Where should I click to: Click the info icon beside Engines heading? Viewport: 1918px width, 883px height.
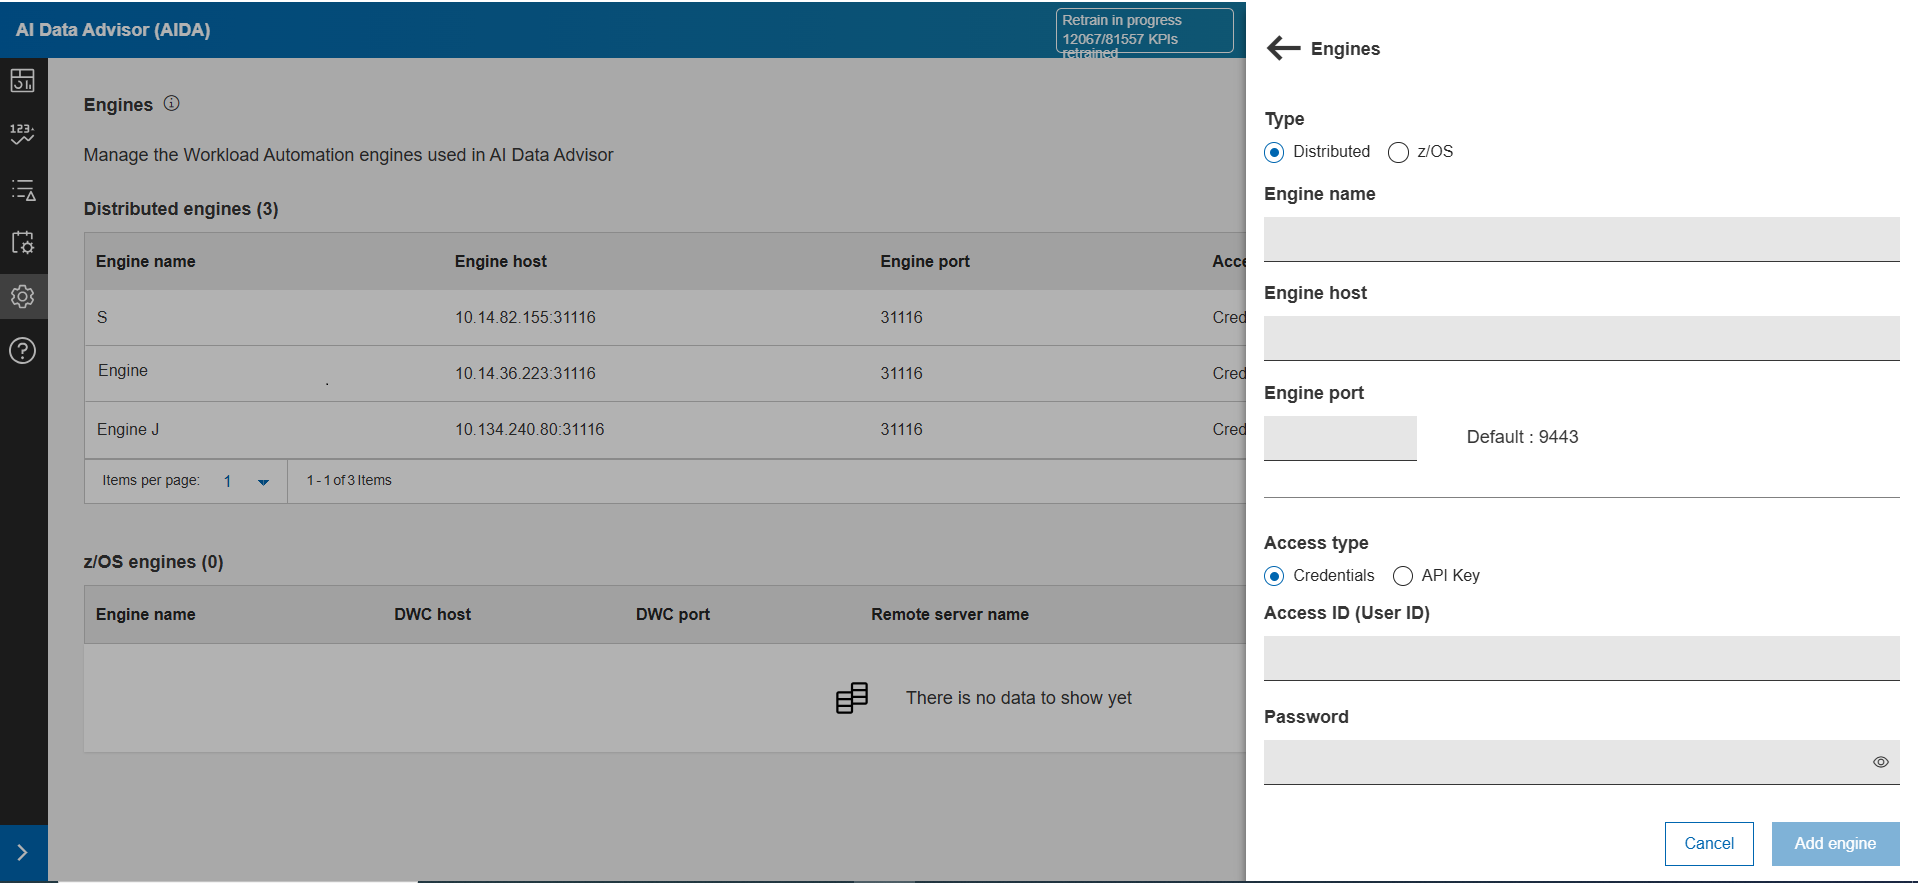tap(172, 104)
